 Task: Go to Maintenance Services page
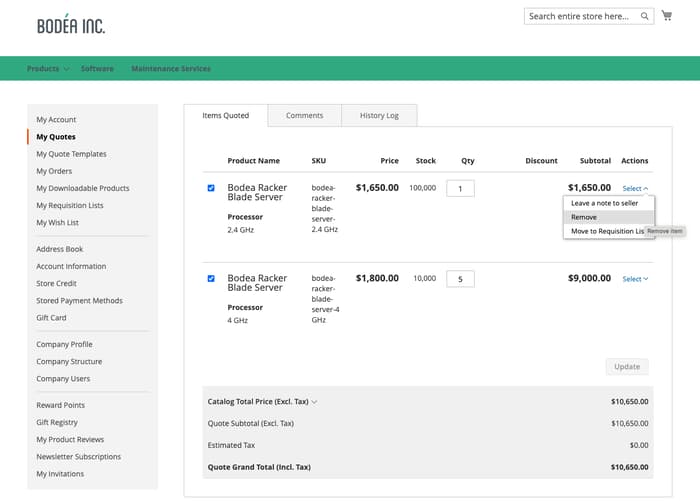(x=171, y=69)
